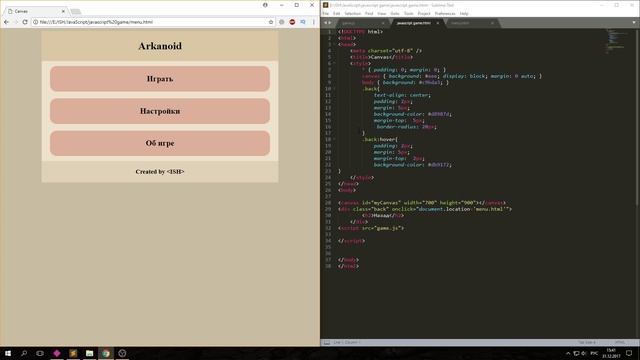Open Sublime Text Selection menu
This screenshot has width=640, height=360.
click(x=353, y=13)
